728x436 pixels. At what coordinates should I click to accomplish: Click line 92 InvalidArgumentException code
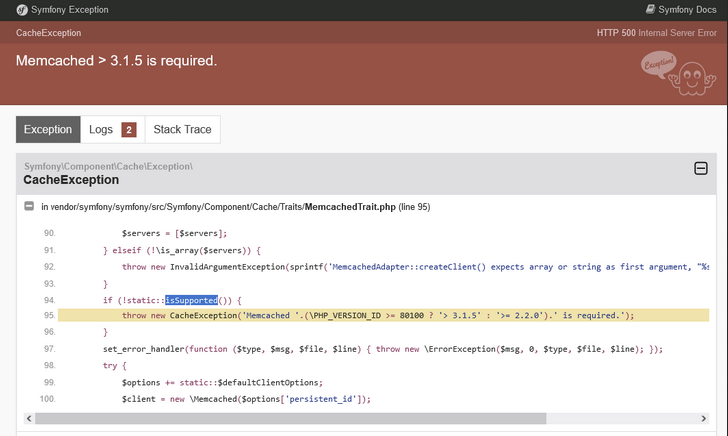click(415, 267)
